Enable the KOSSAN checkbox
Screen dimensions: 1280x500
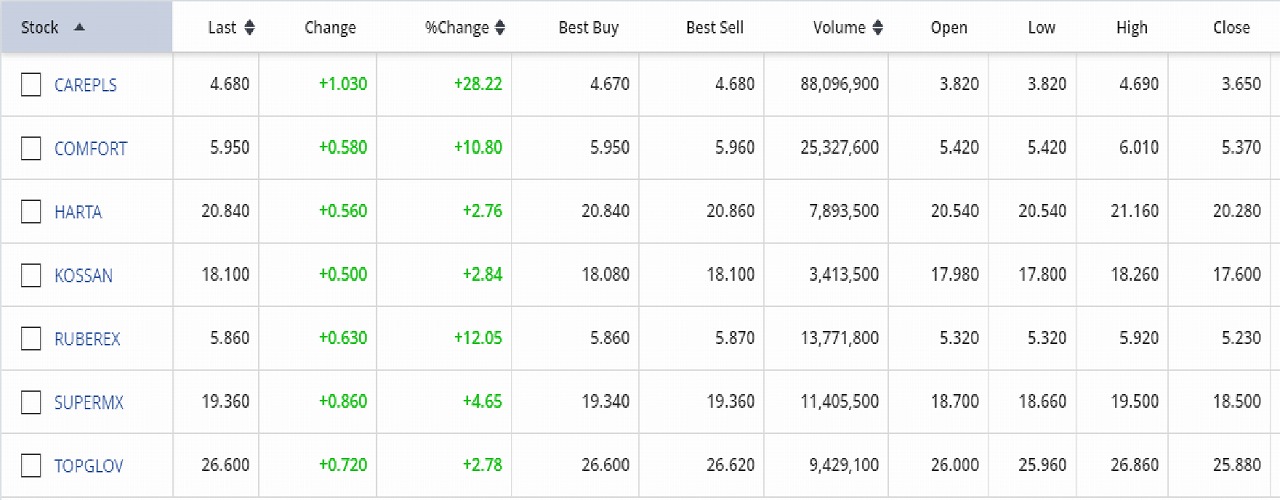(x=31, y=275)
